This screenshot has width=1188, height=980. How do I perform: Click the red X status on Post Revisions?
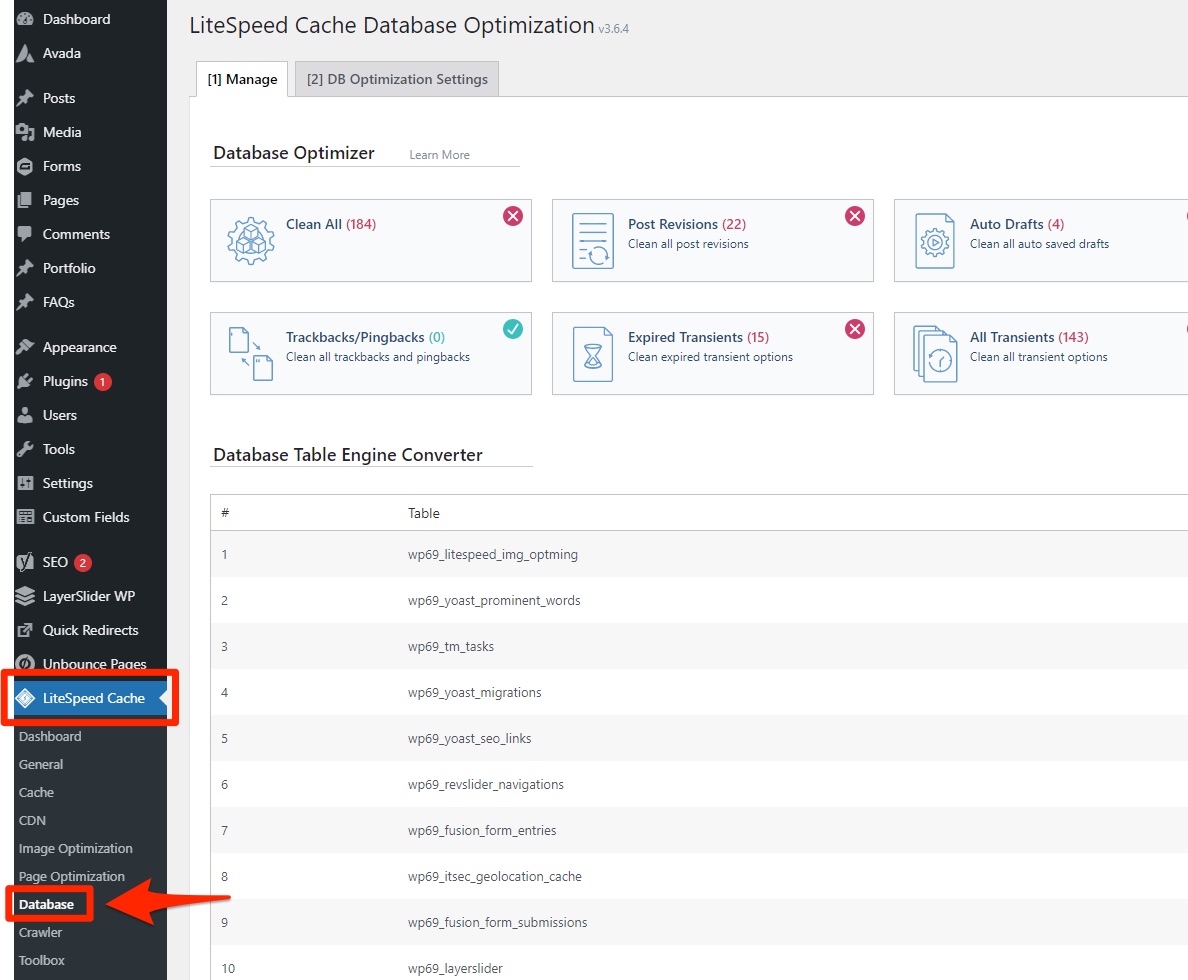[x=855, y=216]
